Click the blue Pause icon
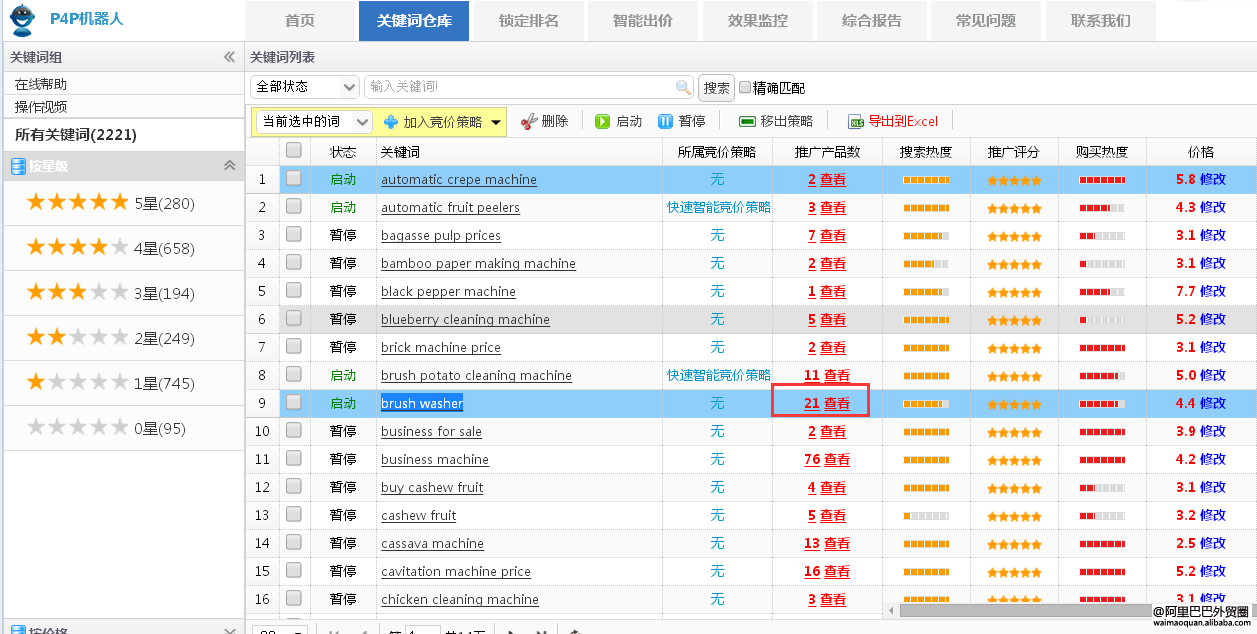 pos(665,121)
